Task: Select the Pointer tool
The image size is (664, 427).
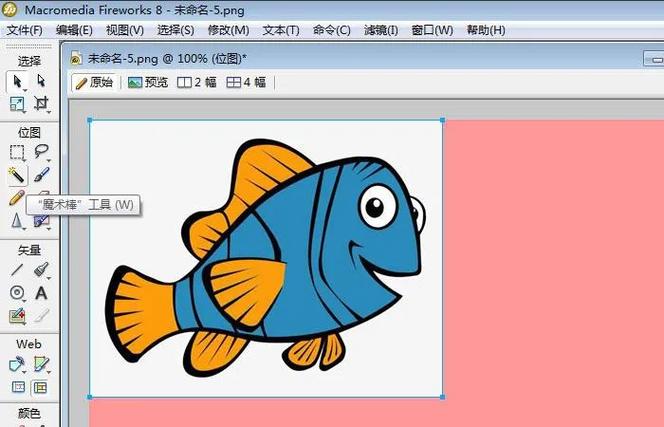Action: point(17,81)
